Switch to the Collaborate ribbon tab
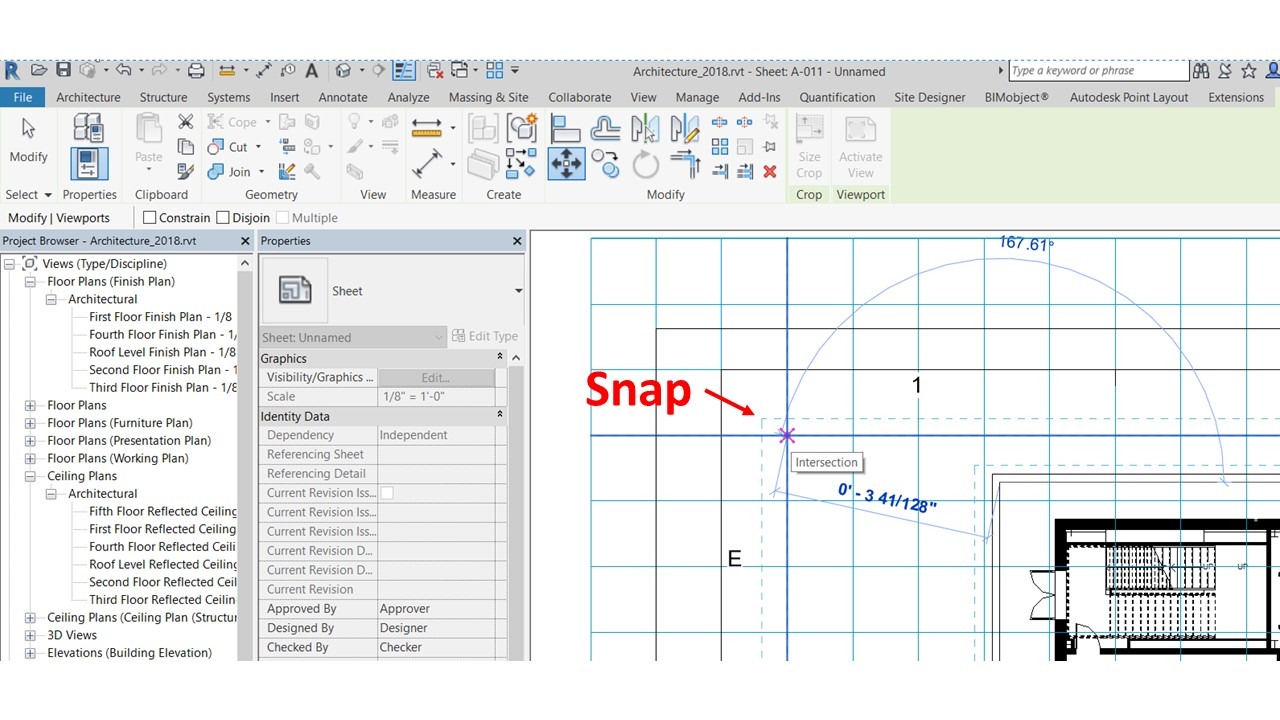1280x720 pixels. (x=579, y=97)
